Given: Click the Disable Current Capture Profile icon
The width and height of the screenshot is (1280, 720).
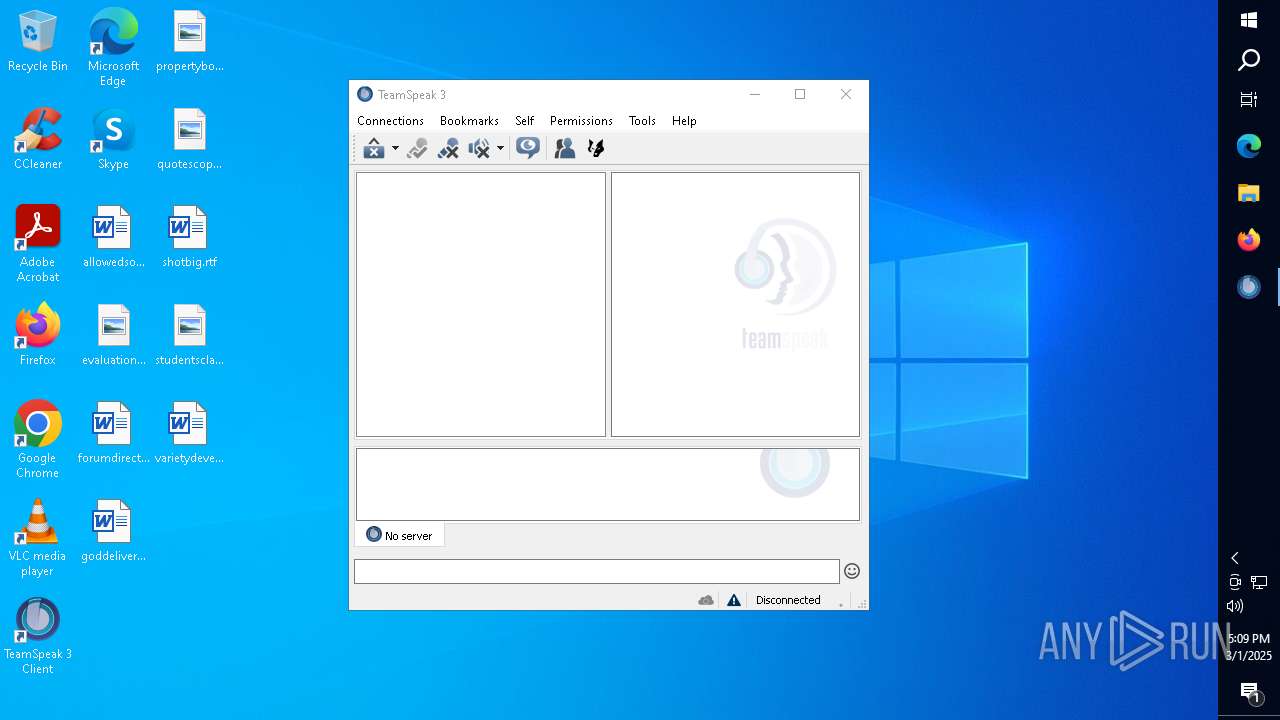Looking at the screenshot, I should [417, 148].
